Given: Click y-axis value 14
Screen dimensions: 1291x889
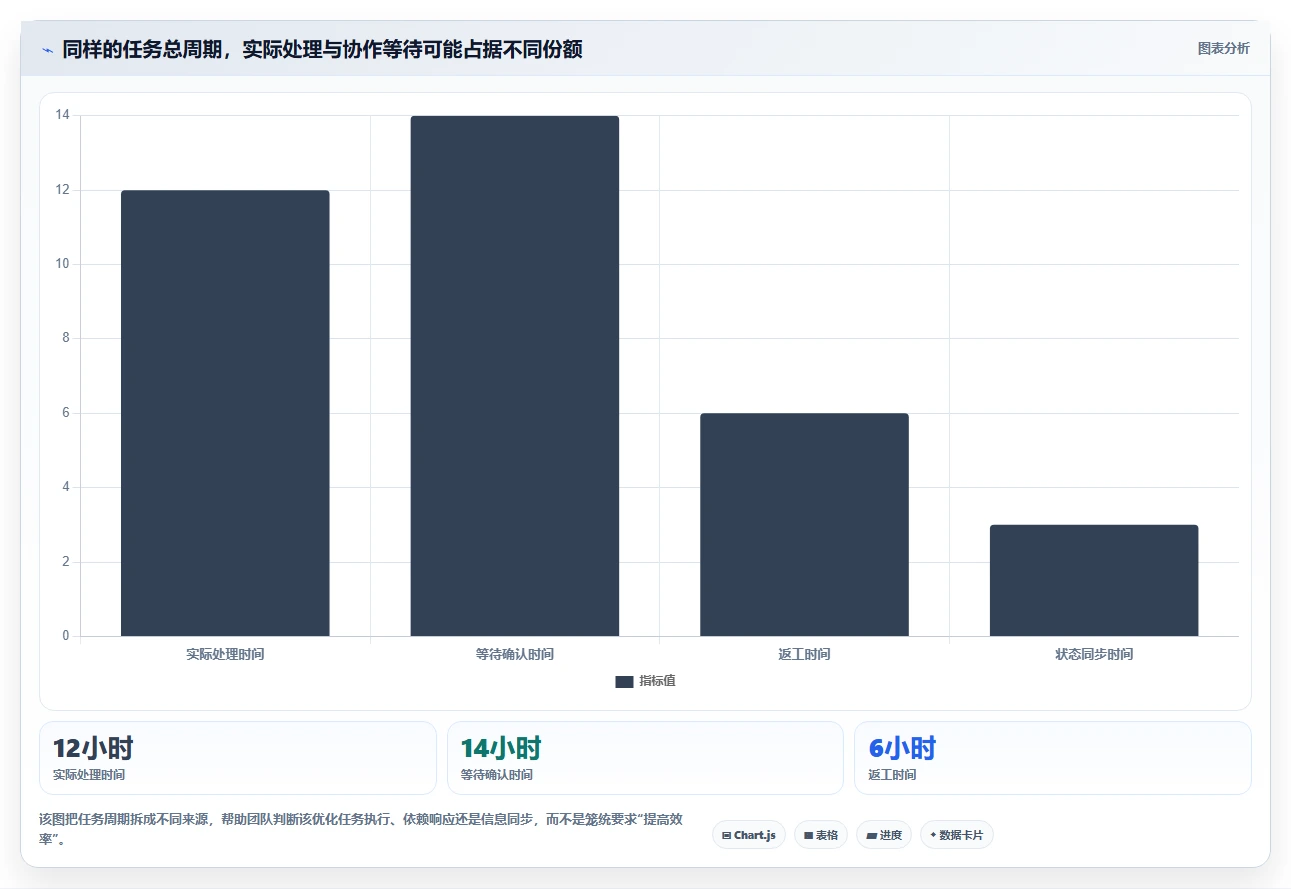Looking at the screenshot, I should pyautogui.click(x=63, y=115).
